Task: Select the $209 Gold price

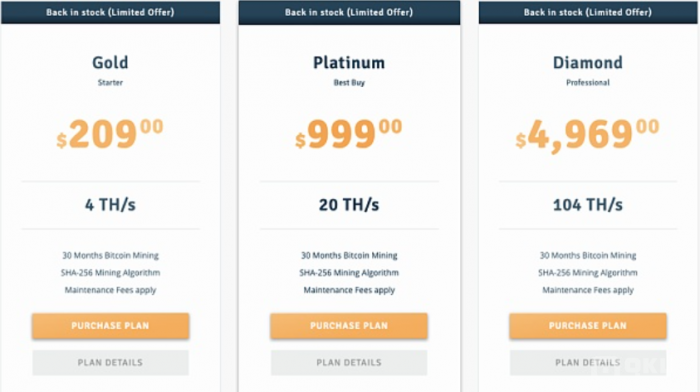Action: [x=110, y=134]
